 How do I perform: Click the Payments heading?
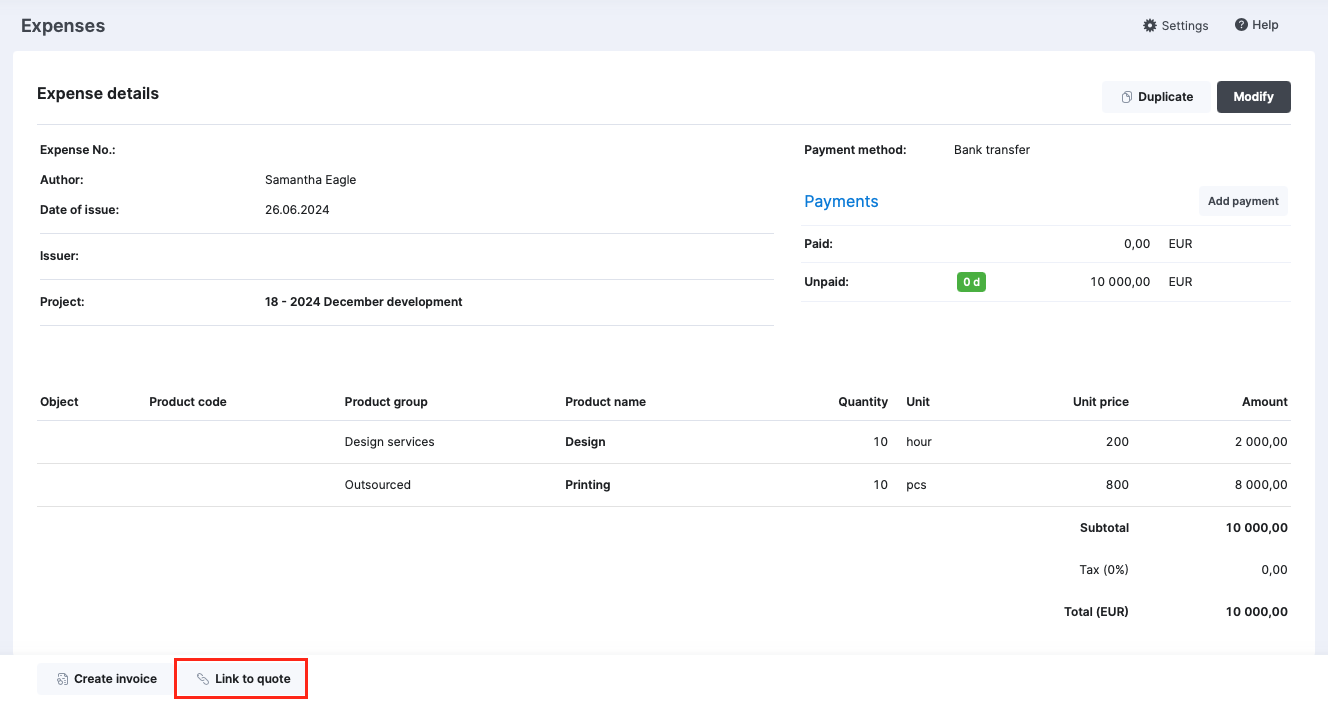pos(841,201)
